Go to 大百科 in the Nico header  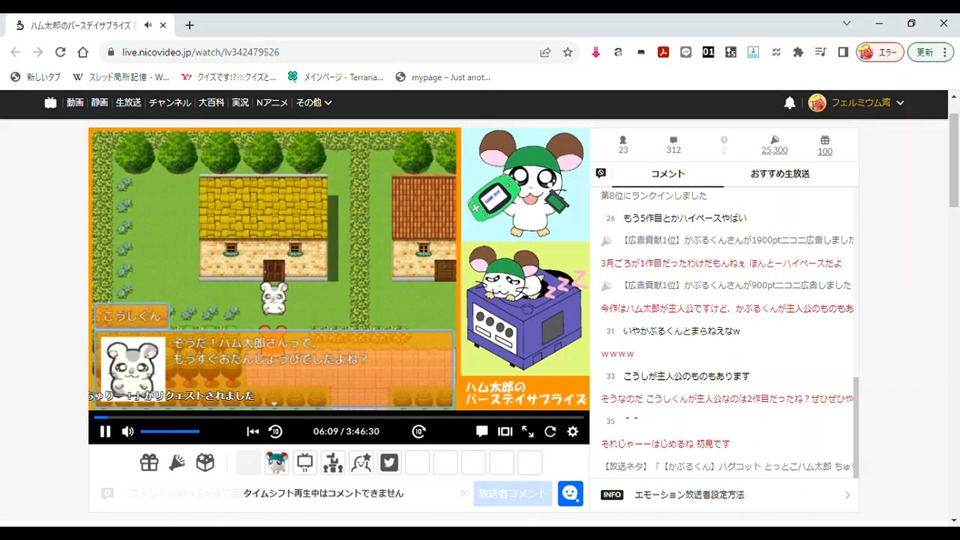(x=211, y=103)
